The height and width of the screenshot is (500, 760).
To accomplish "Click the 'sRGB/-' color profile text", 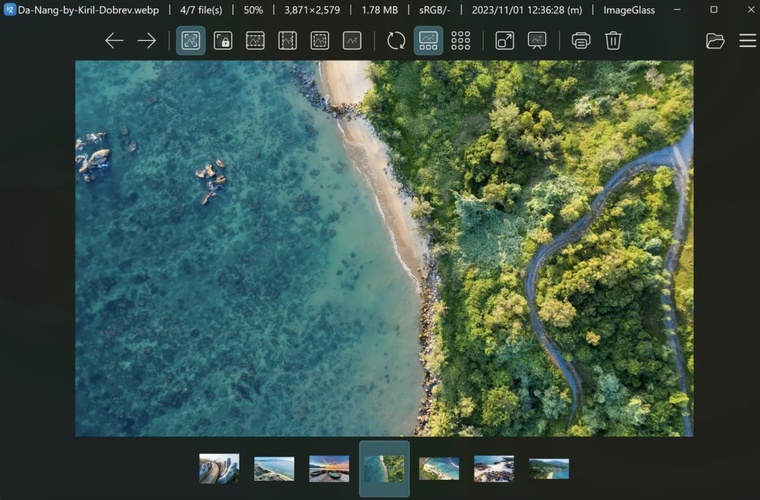I will [435, 10].
